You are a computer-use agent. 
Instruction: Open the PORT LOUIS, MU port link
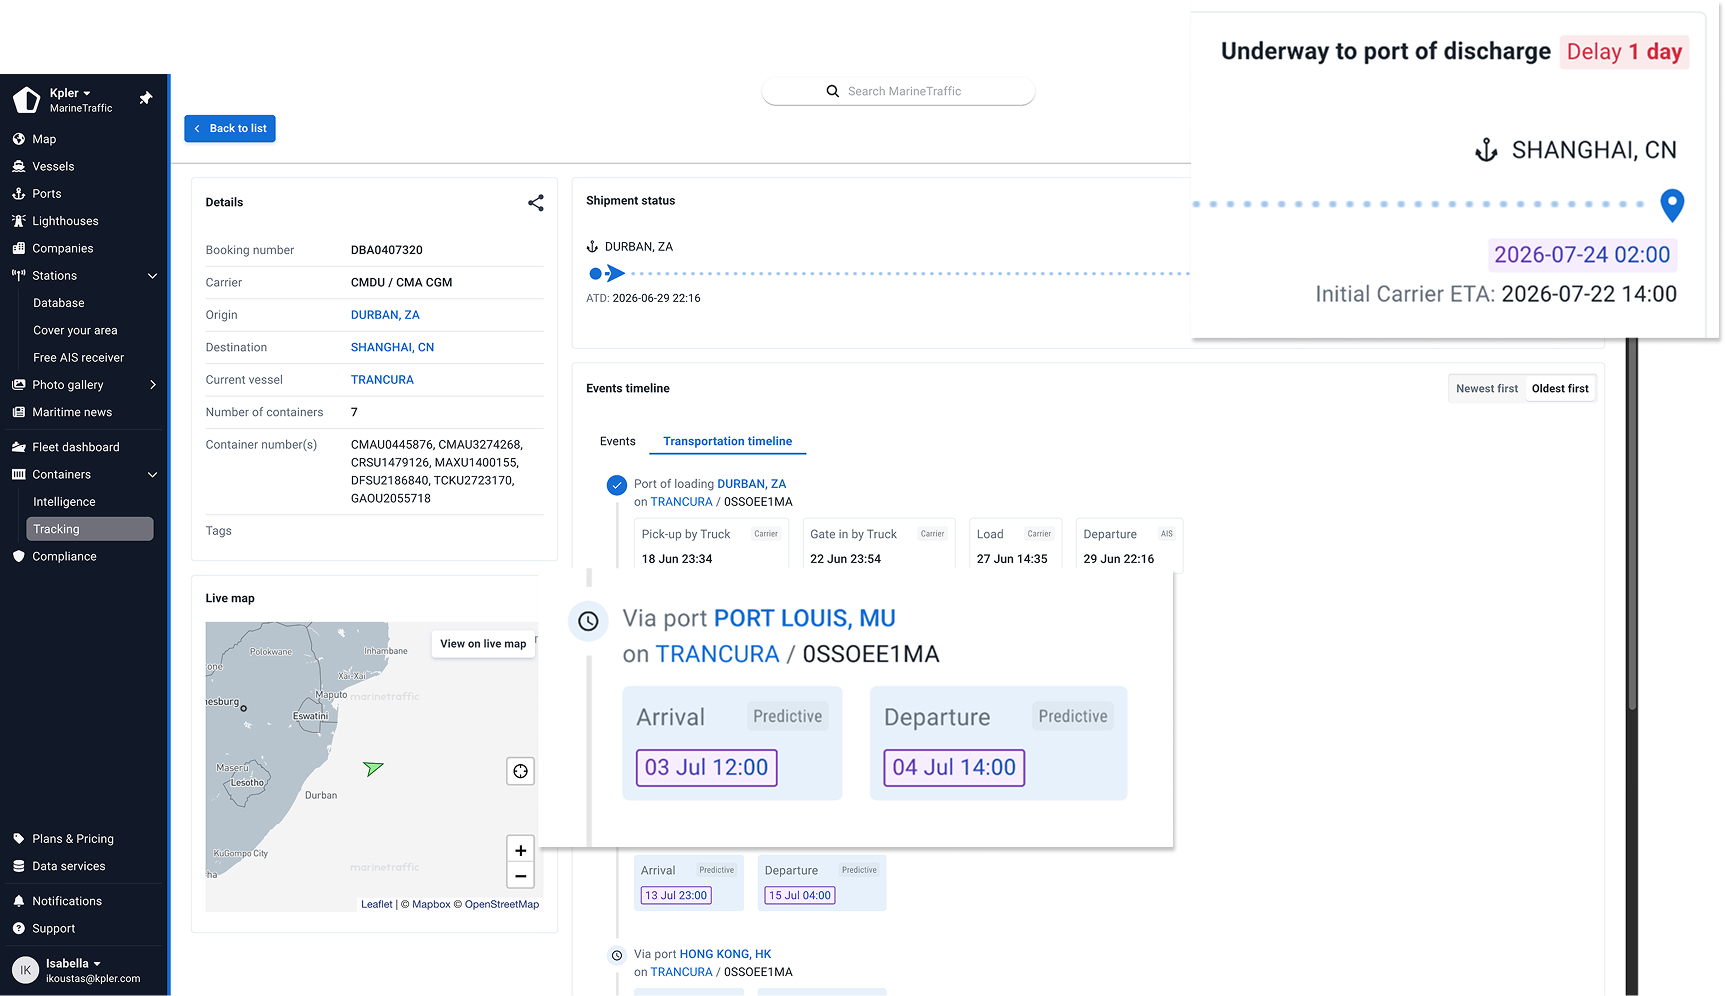pos(804,618)
